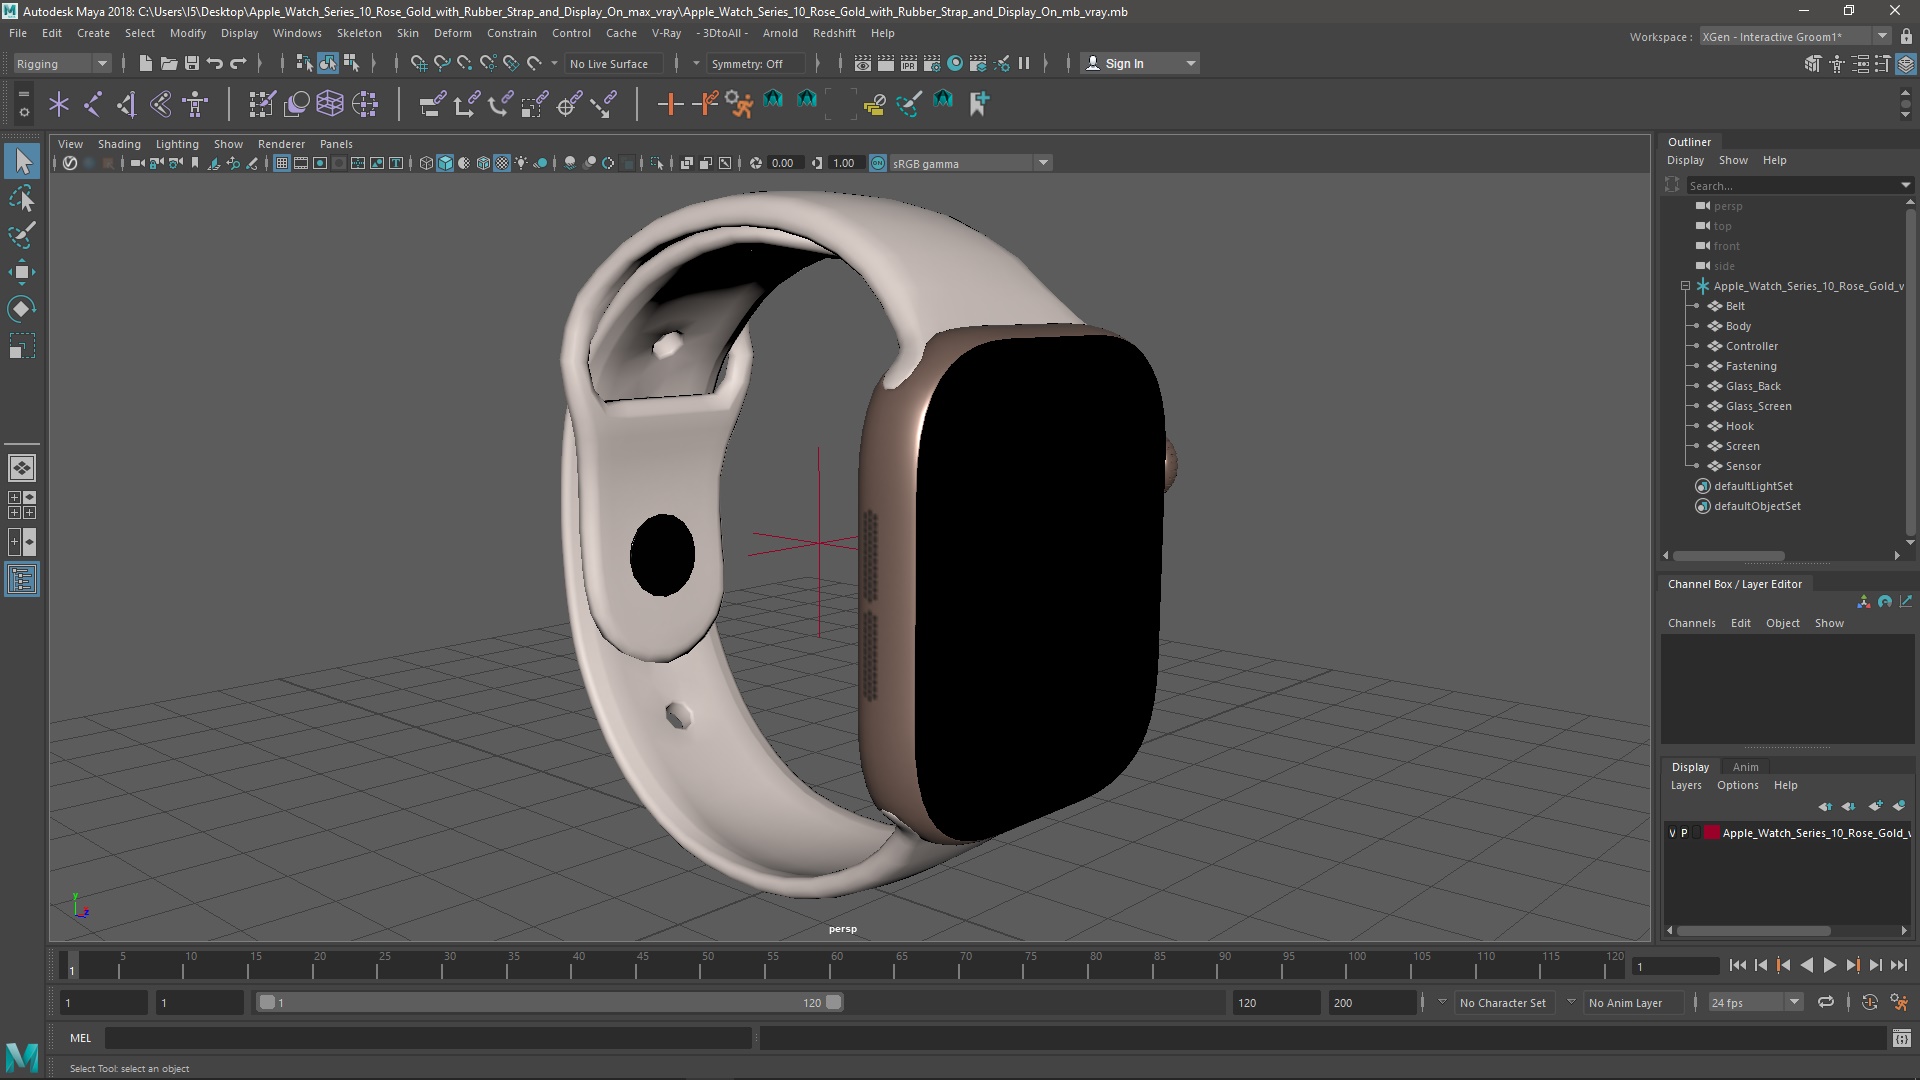Click the lock icon beside workspace selector

pos(1906,36)
